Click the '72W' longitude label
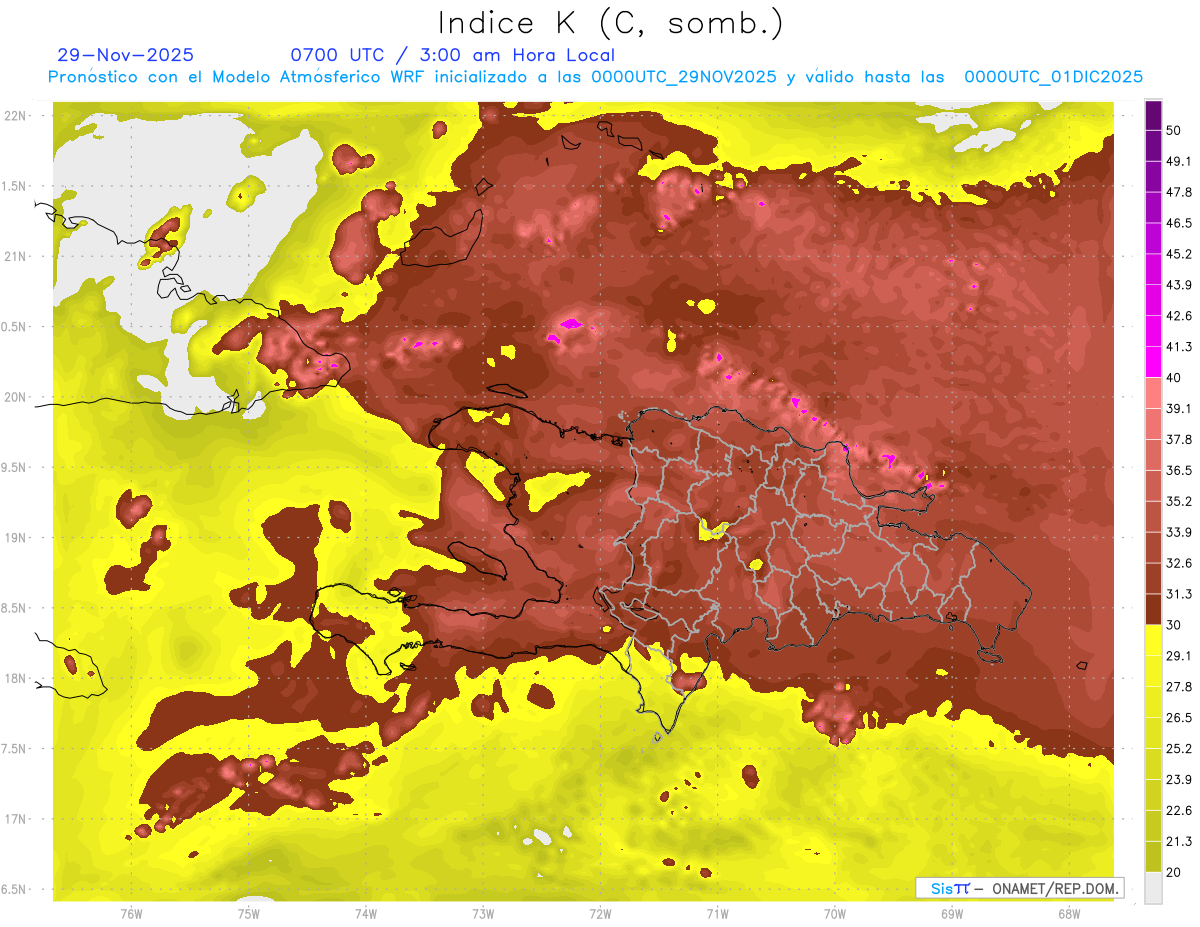Screen dimensions: 1200x927 (x=600, y=914)
